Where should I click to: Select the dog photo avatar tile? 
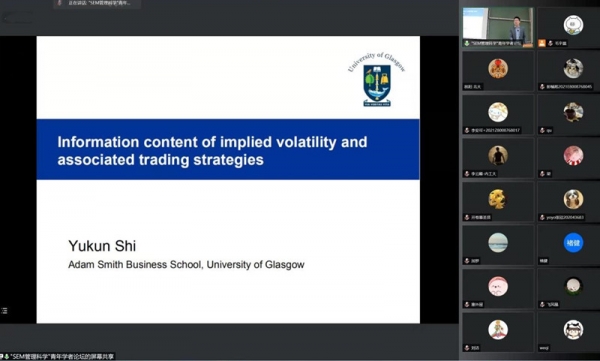click(x=569, y=202)
